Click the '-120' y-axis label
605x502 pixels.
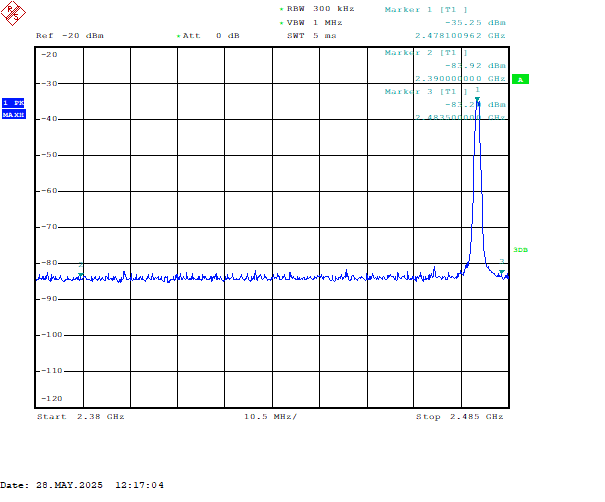pyautogui.click(x=52, y=399)
